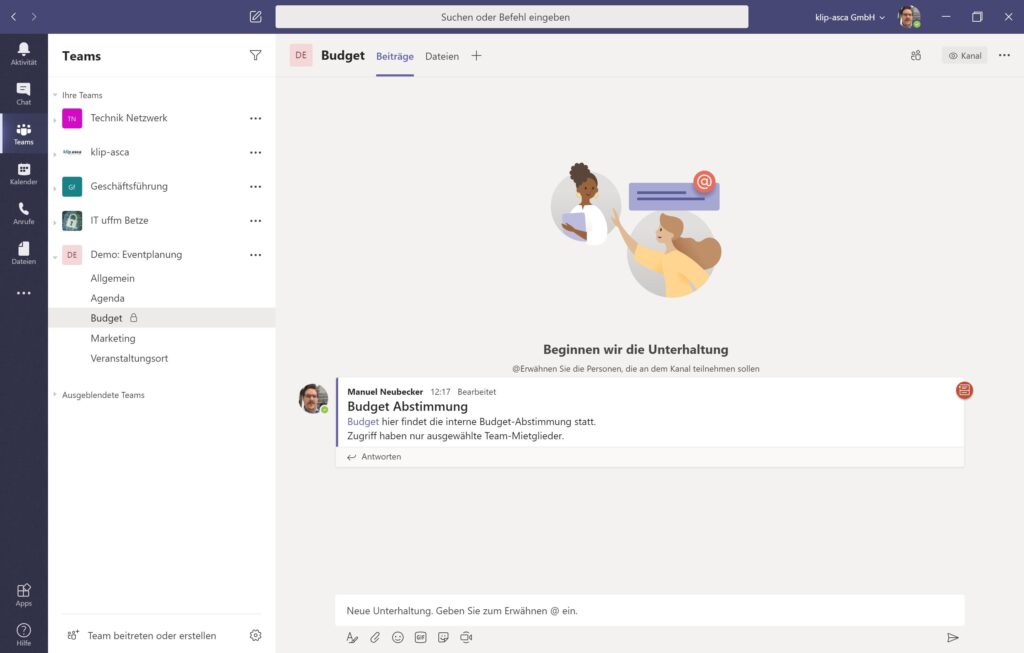Open the Aktivität notifications view

pos(24,54)
